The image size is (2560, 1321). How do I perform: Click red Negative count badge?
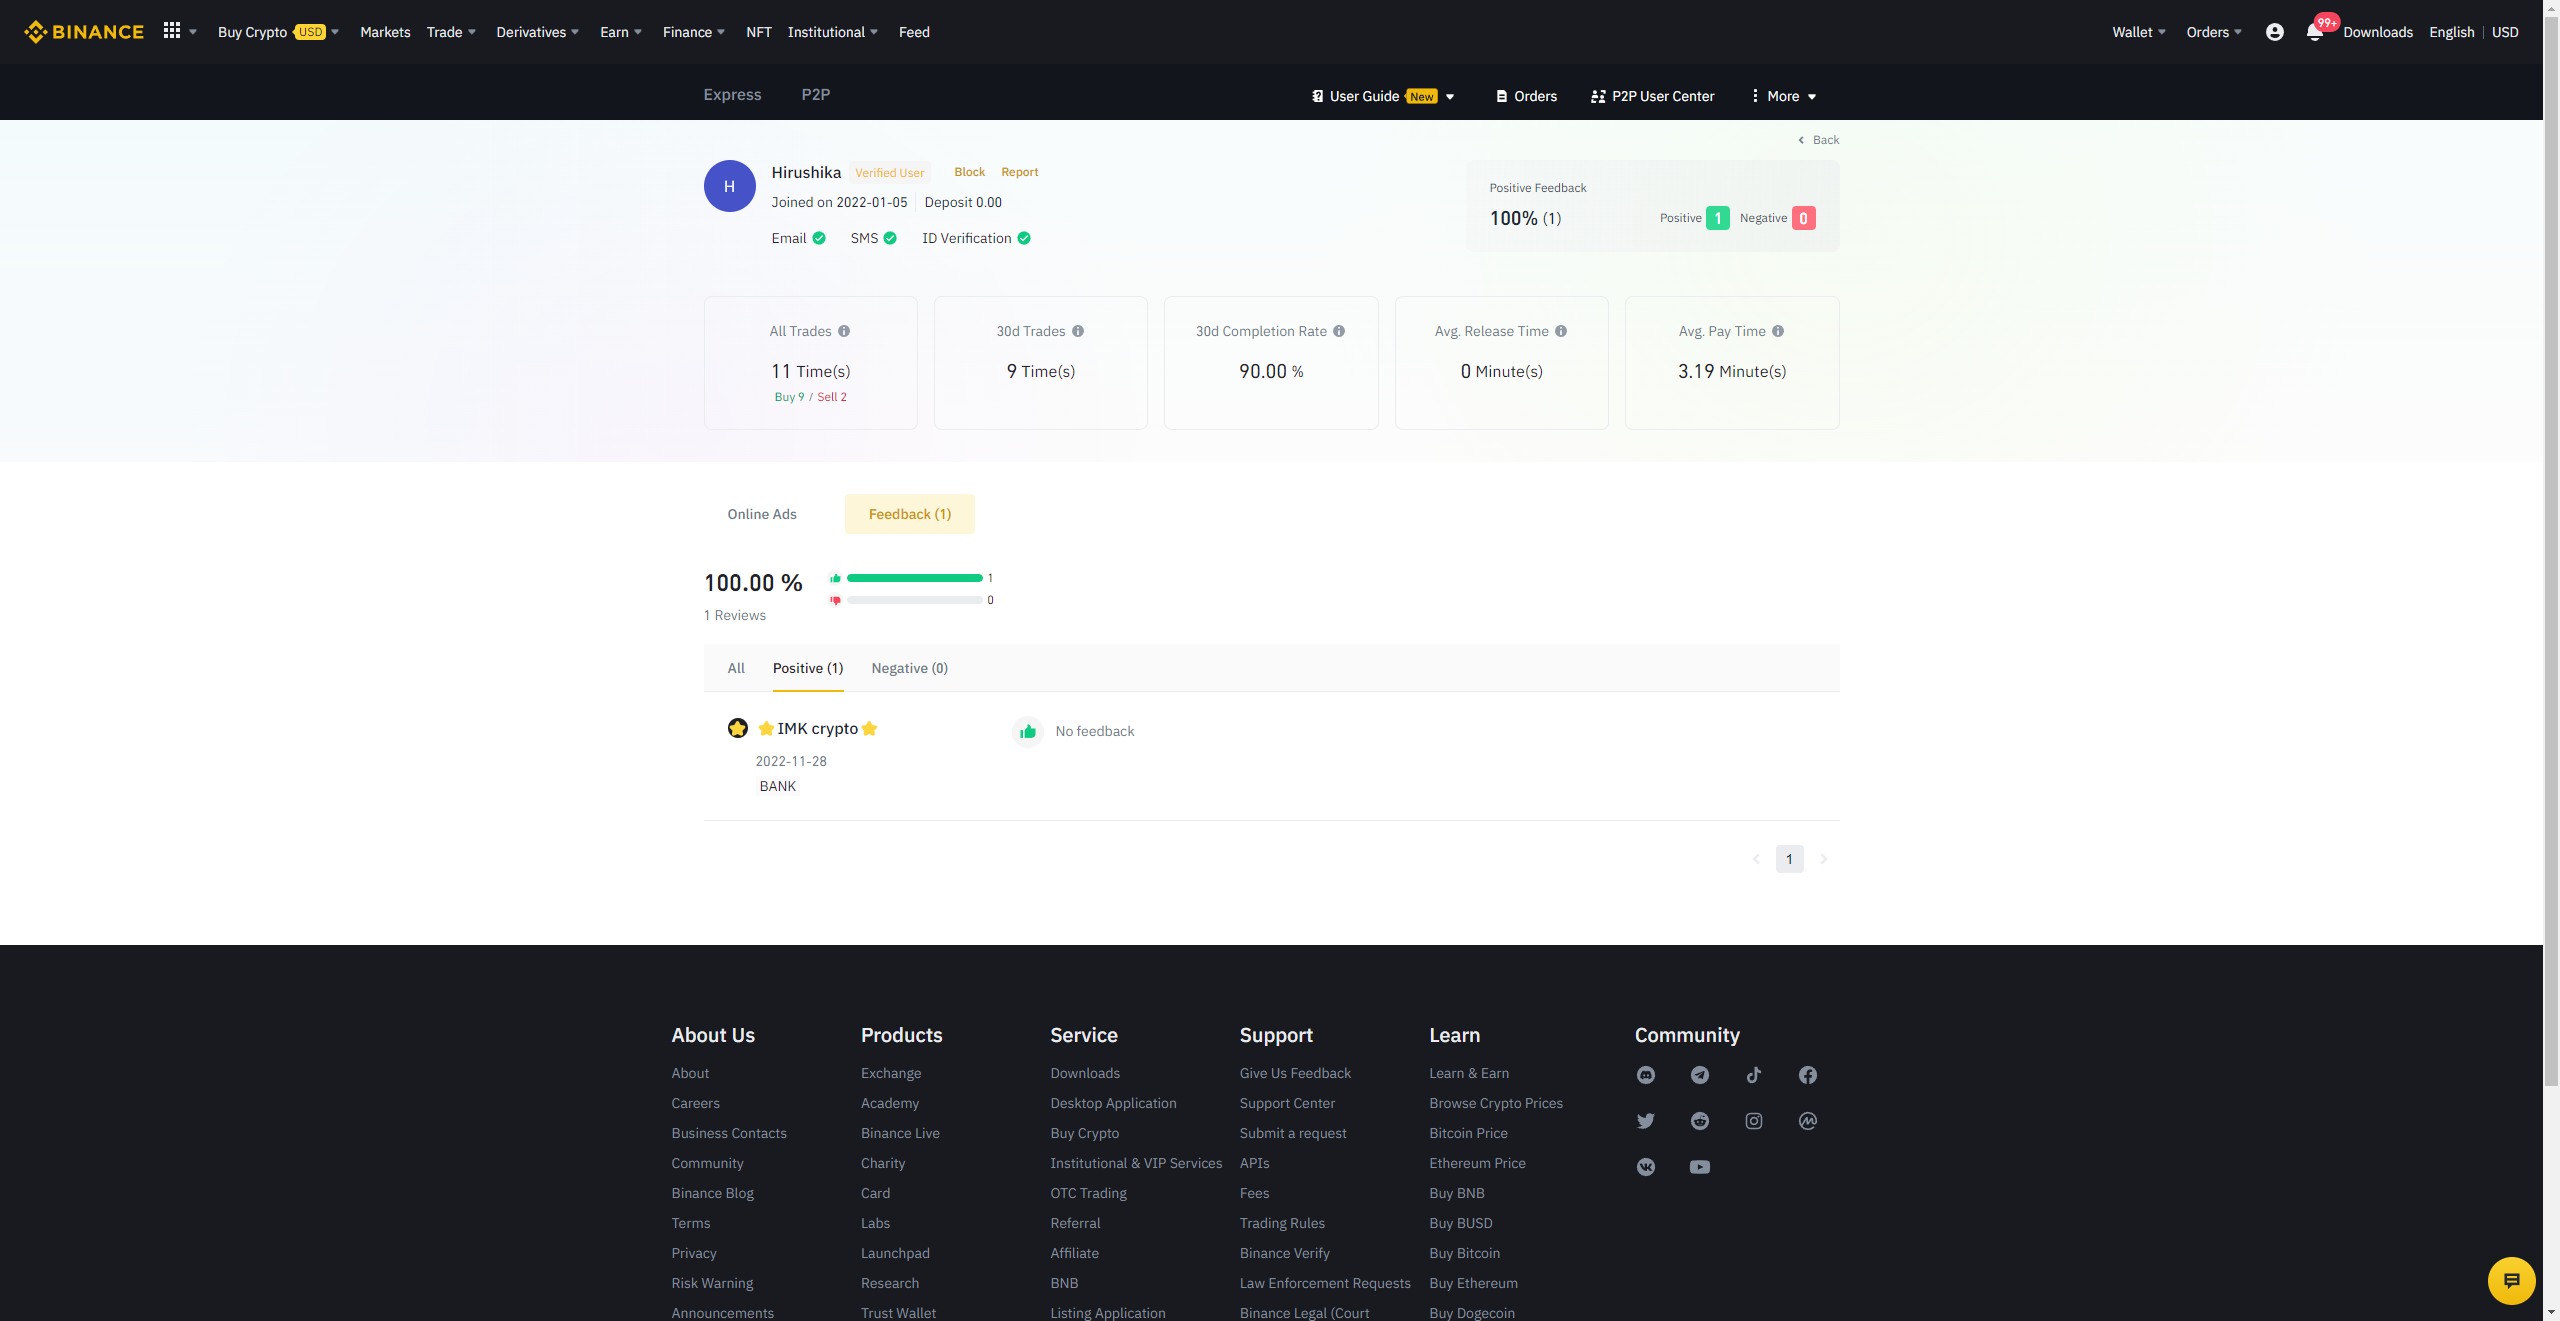tap(1804, 218)
